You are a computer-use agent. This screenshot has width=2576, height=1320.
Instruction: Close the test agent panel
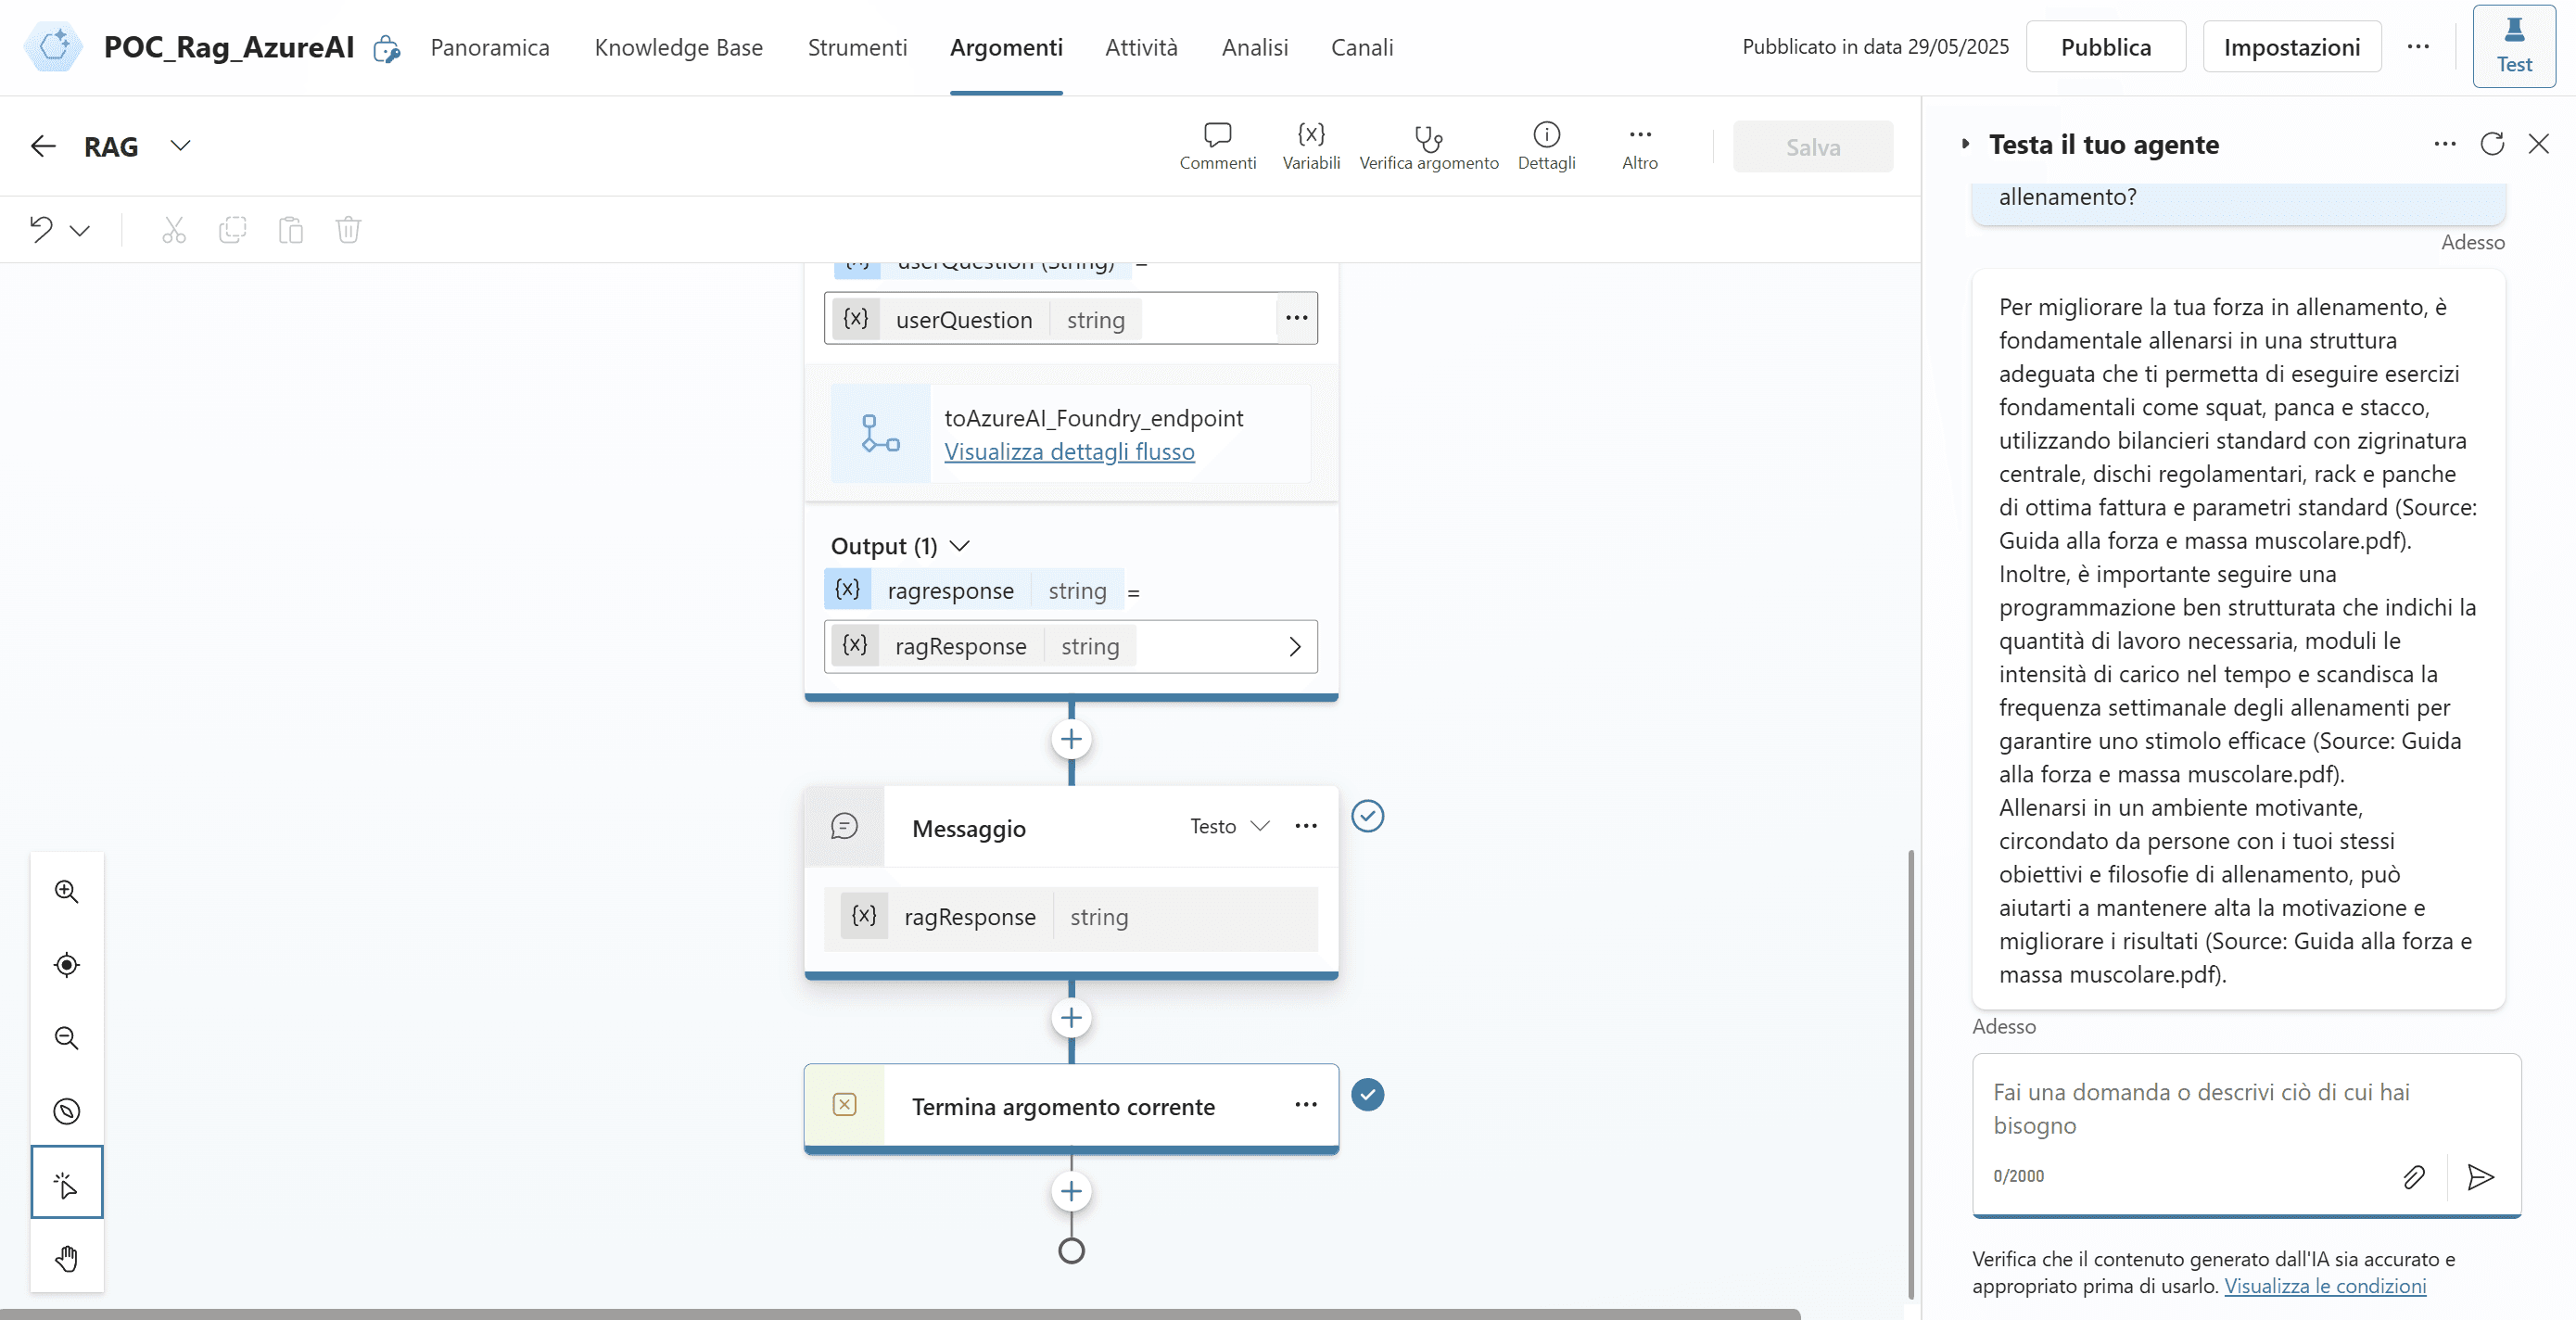[2539, 144]
